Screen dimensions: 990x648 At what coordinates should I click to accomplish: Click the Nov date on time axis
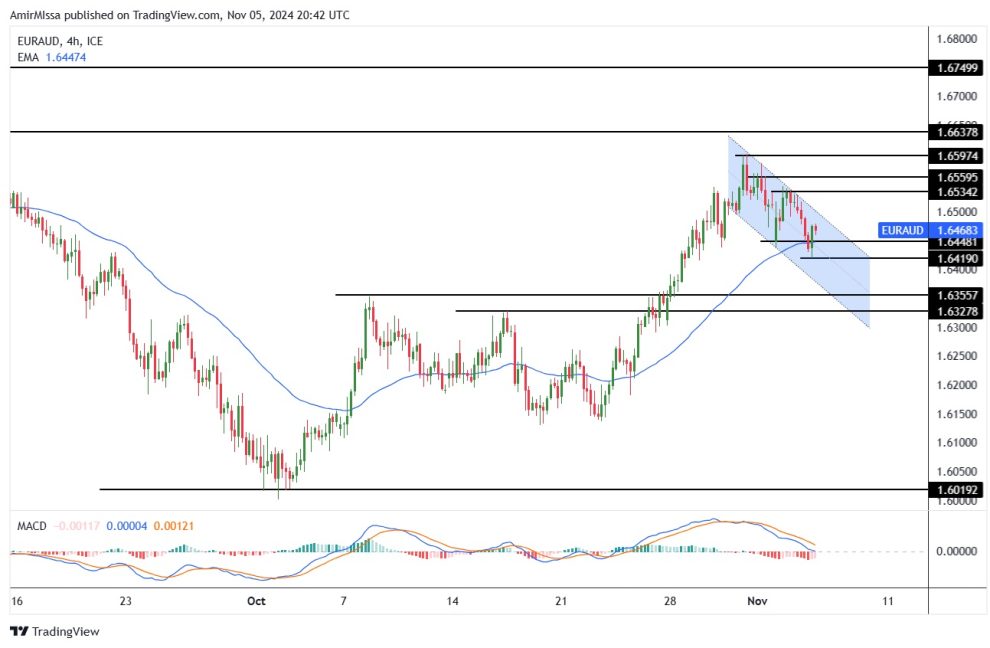click(757, 601)
